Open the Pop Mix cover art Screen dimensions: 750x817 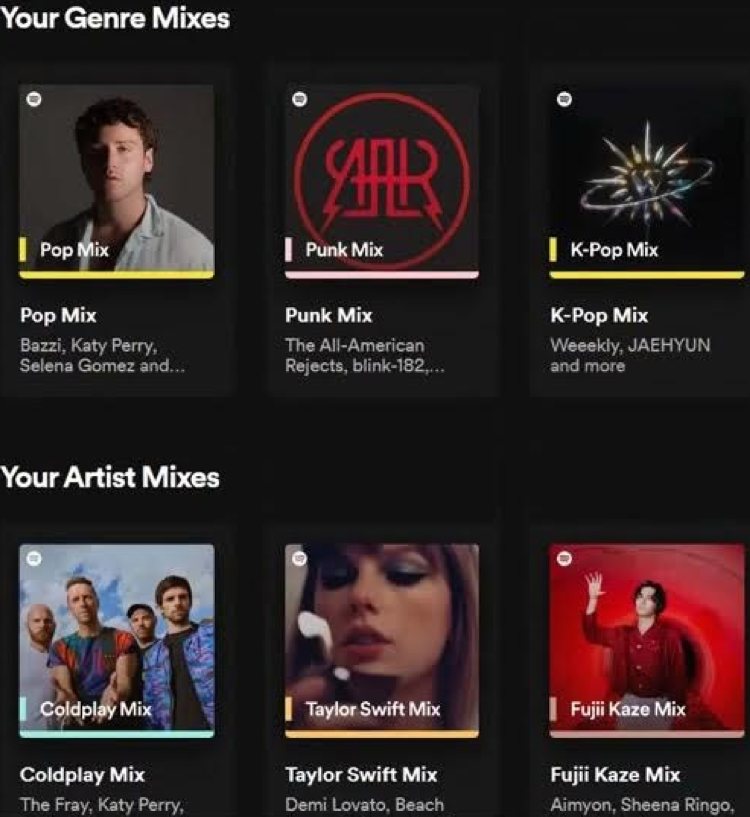[x=117, y=181]
